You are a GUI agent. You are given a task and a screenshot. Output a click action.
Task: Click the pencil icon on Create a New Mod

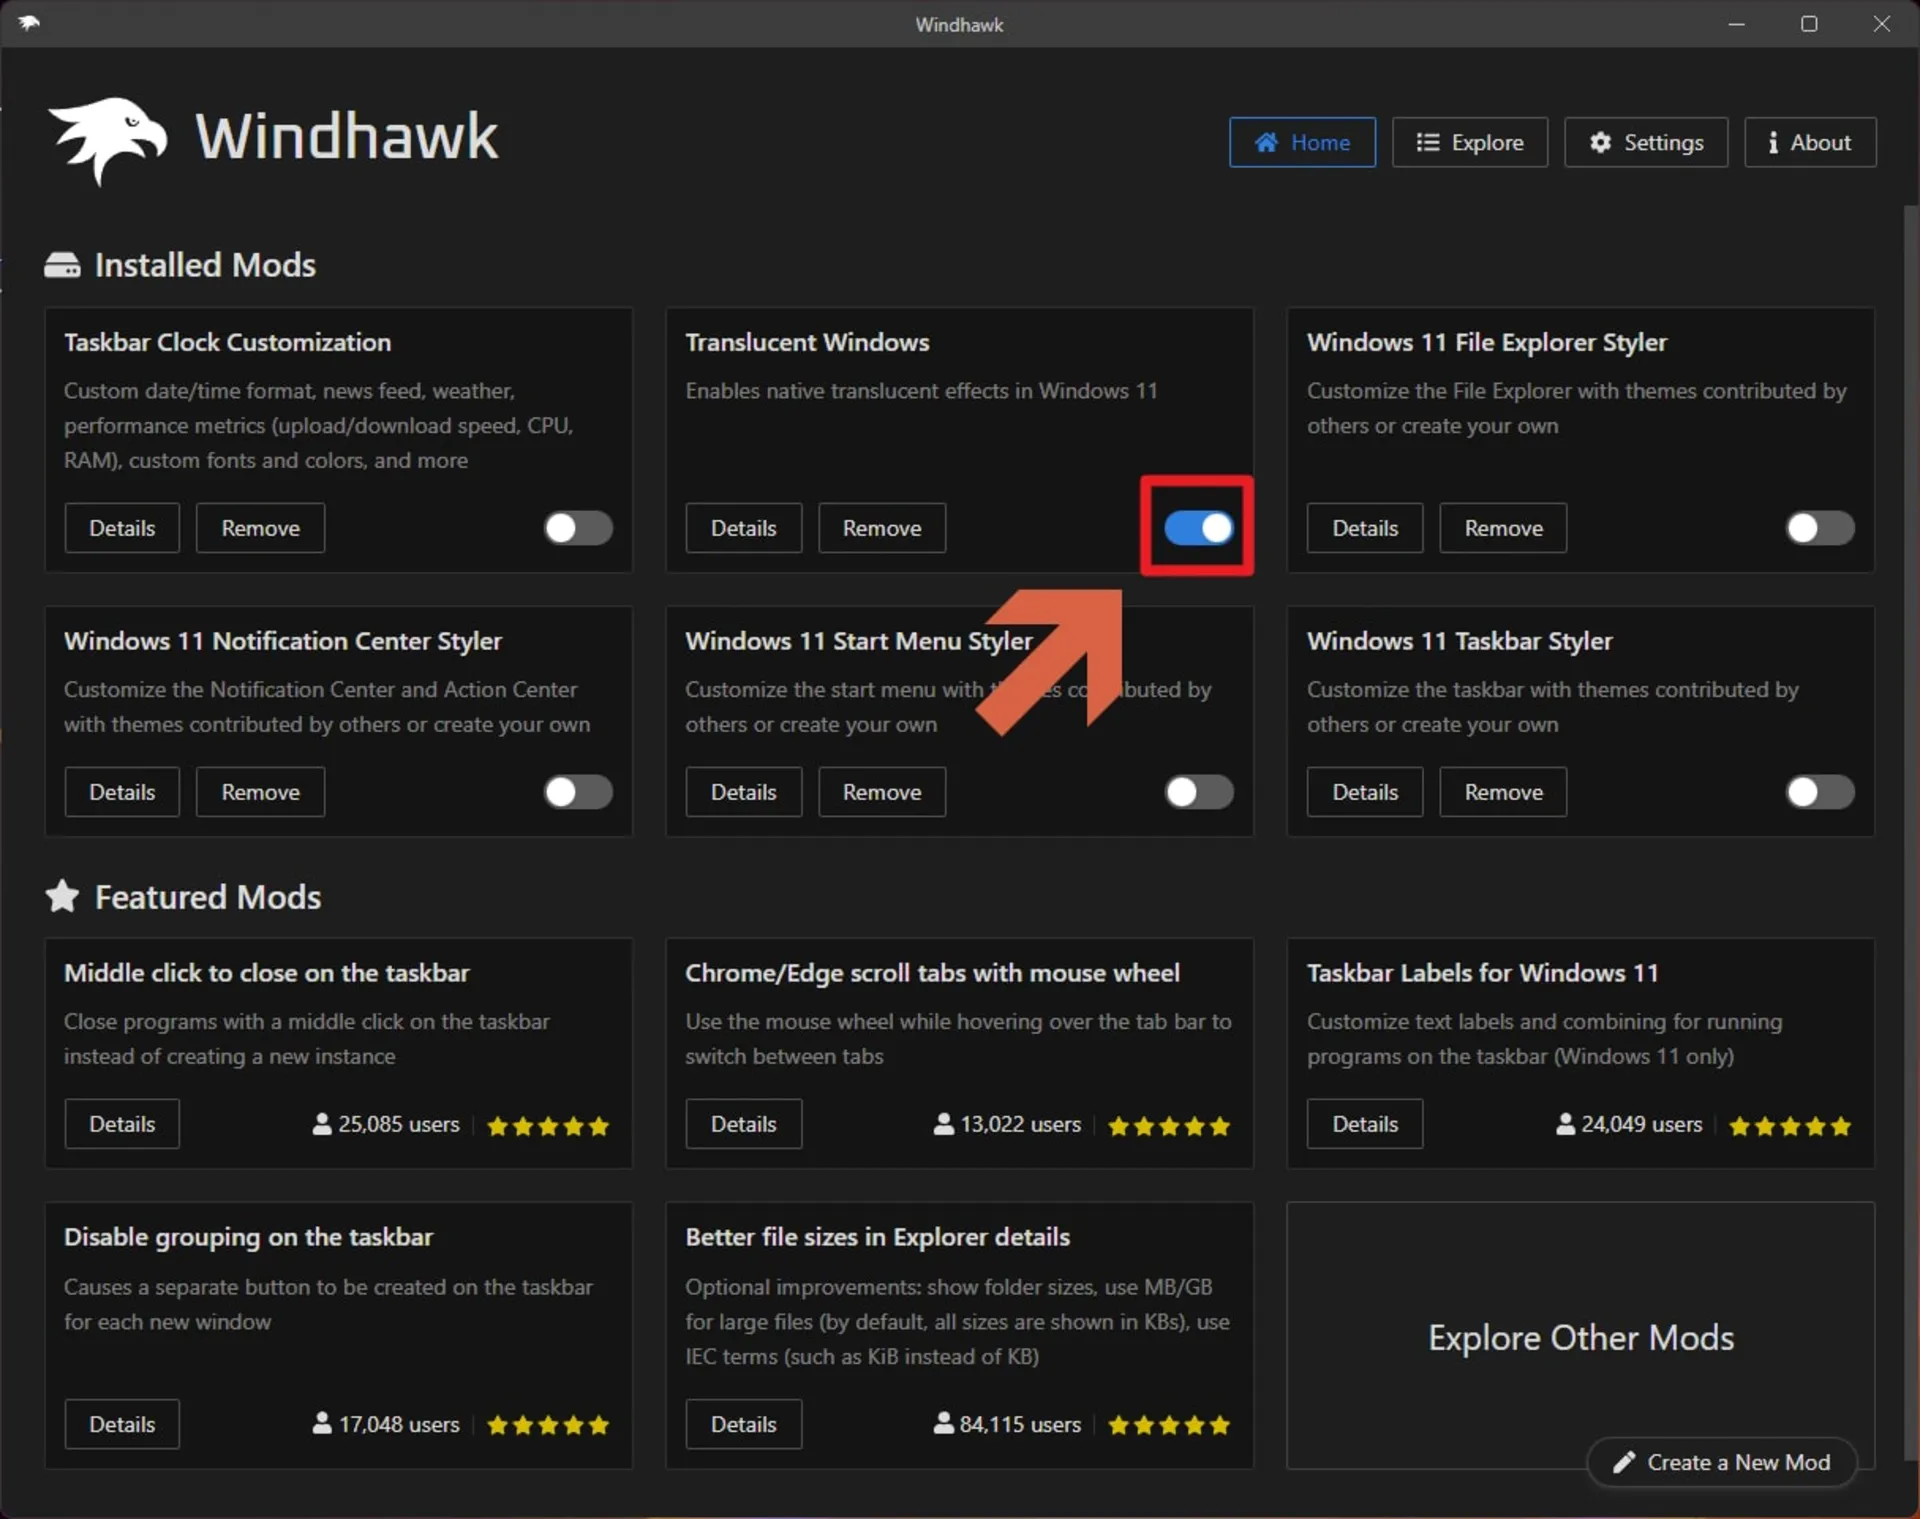[1624, 1462]
